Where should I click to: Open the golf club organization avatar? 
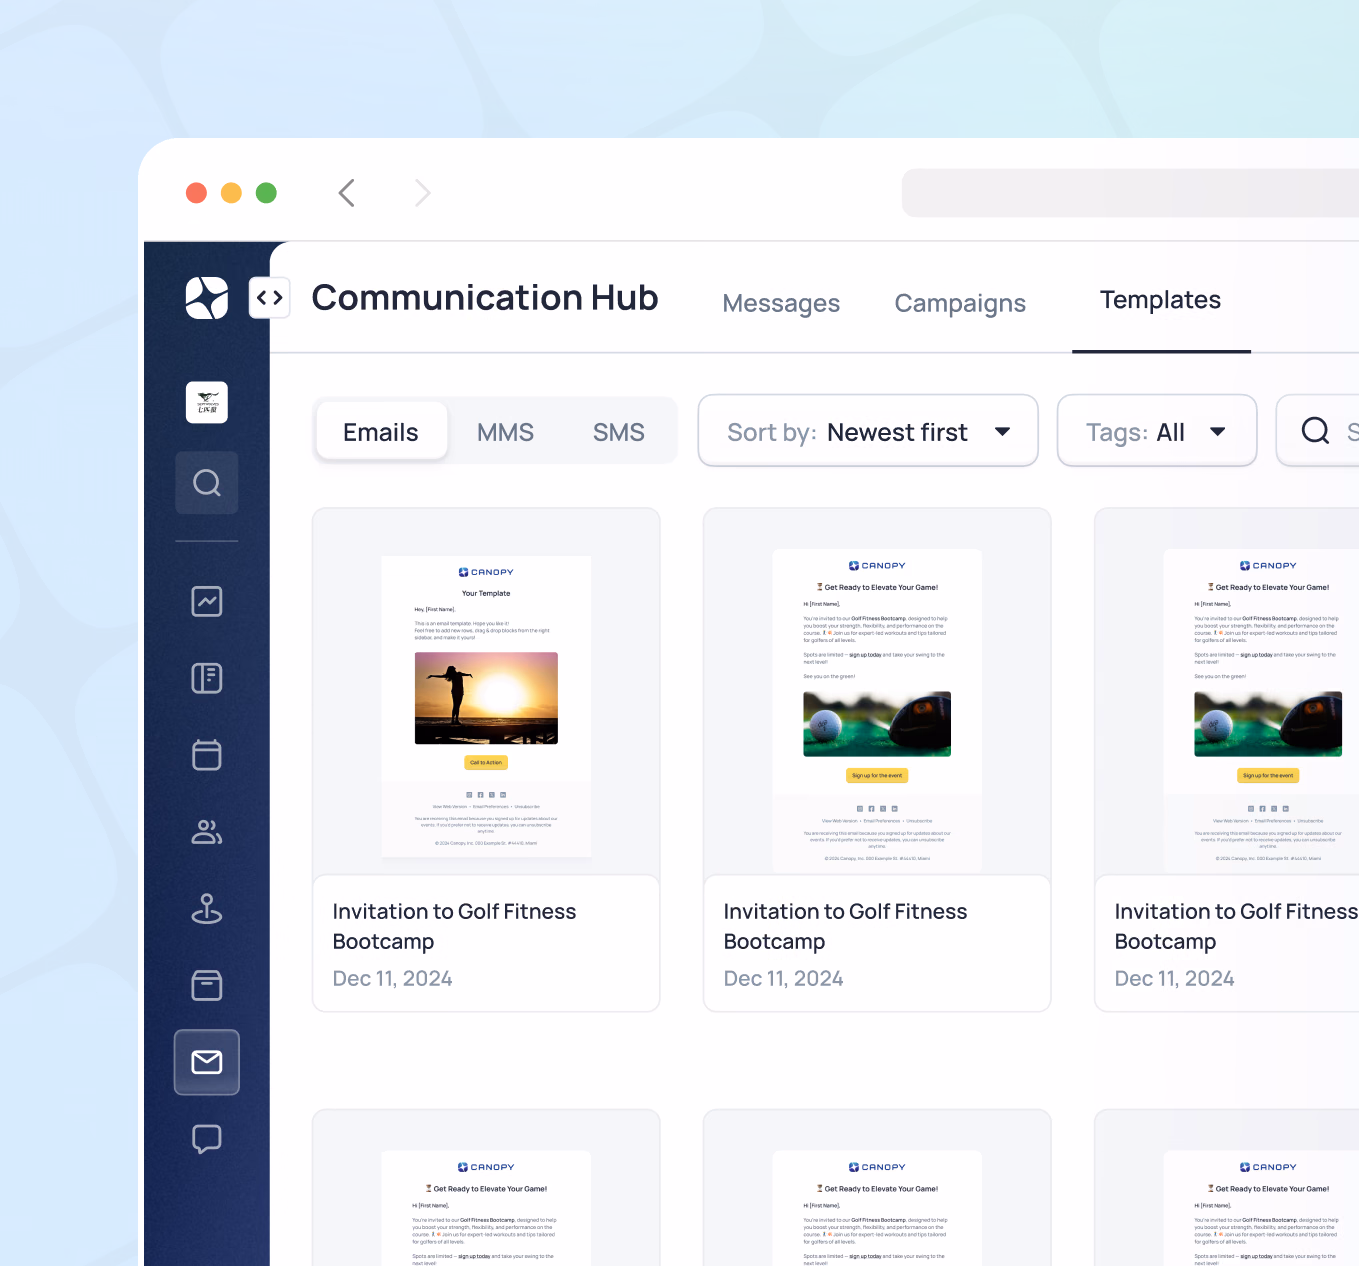tap(207, 402)
